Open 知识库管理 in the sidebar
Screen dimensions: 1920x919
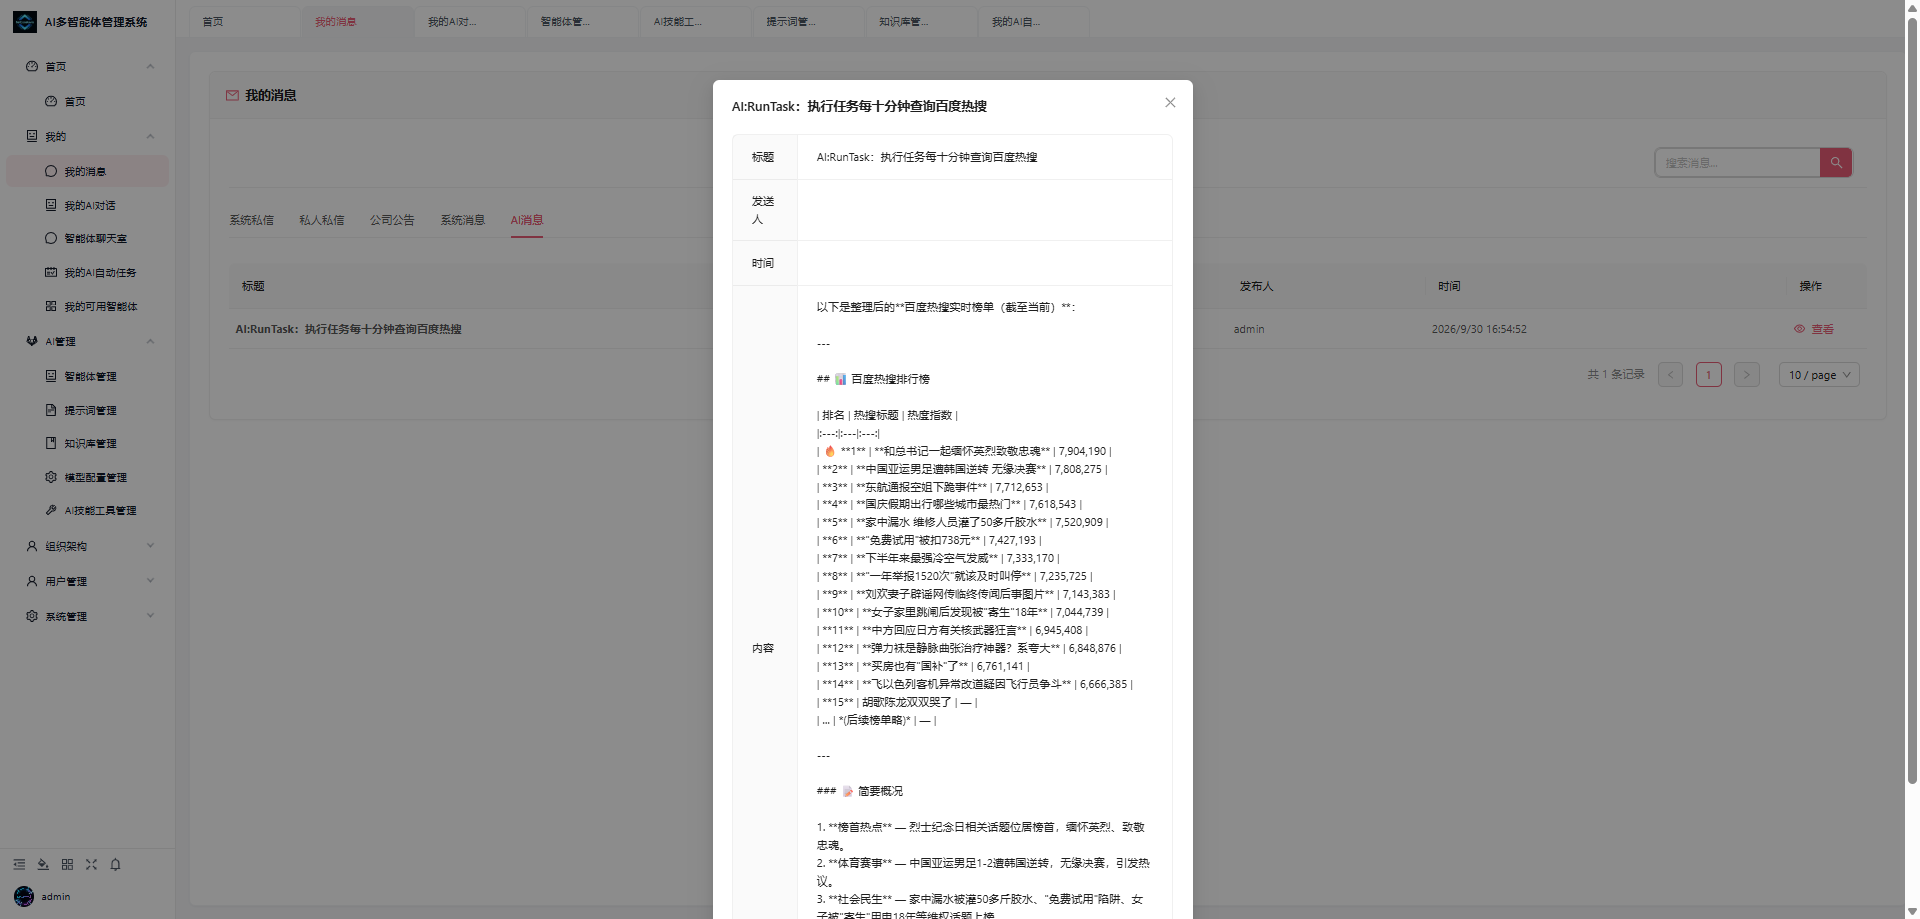(x=87, y=443)
